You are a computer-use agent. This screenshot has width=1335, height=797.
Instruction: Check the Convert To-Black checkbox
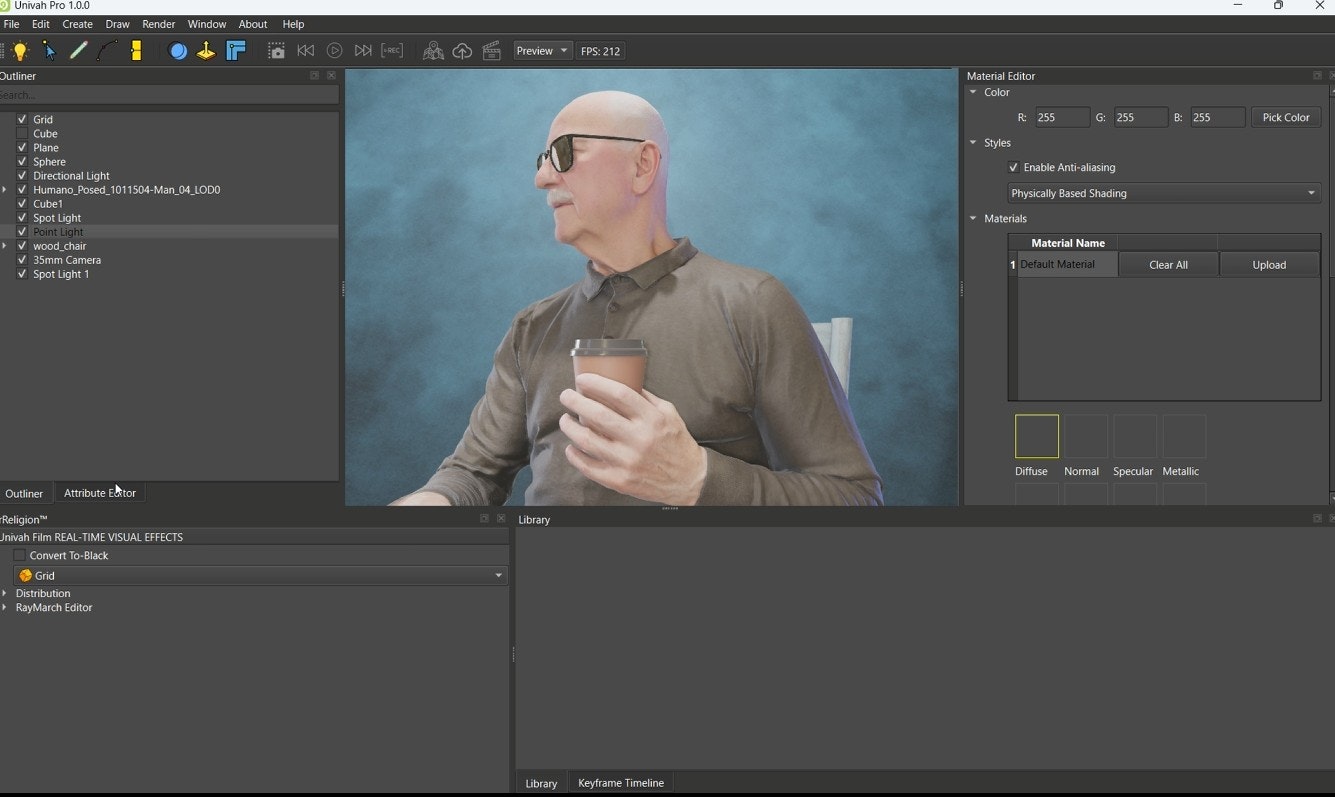(19, 556)
